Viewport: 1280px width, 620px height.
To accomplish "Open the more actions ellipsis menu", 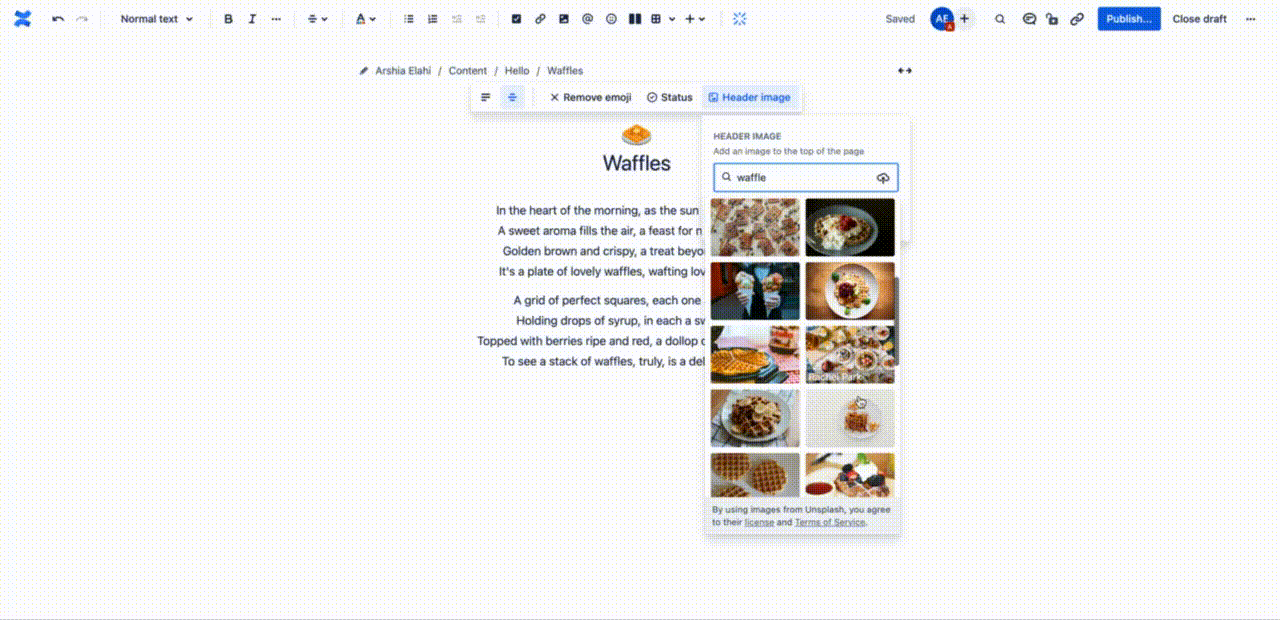I will click(x=1250, y=19).
